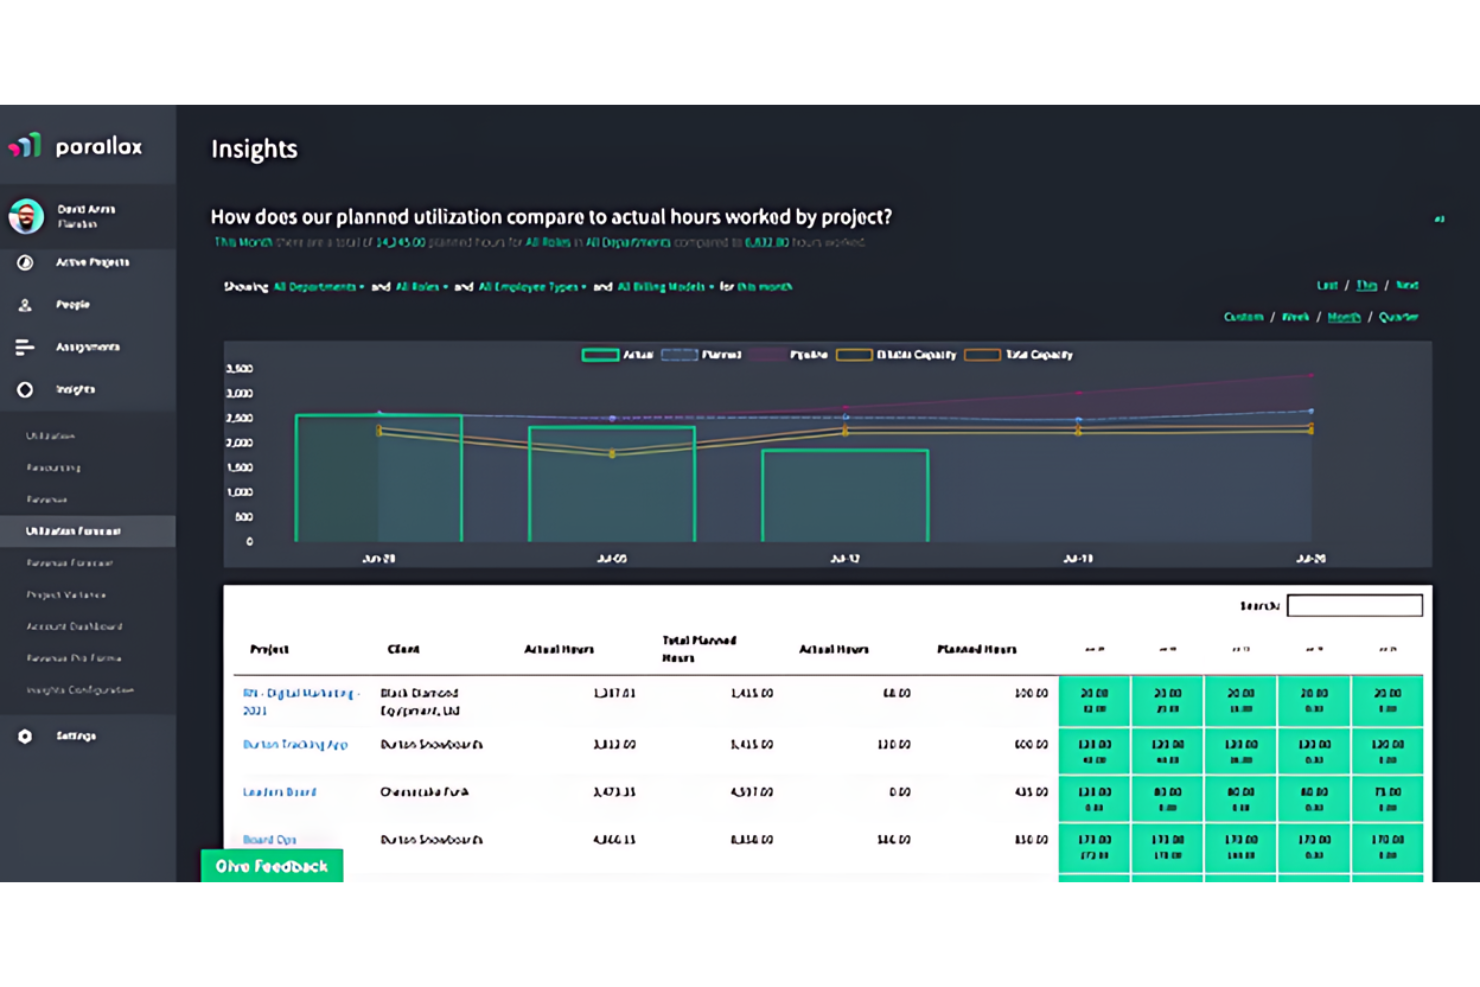Open Assignments via its lines icon
The height and width of the screenshot is (987, 1480).
pos(25,347)
